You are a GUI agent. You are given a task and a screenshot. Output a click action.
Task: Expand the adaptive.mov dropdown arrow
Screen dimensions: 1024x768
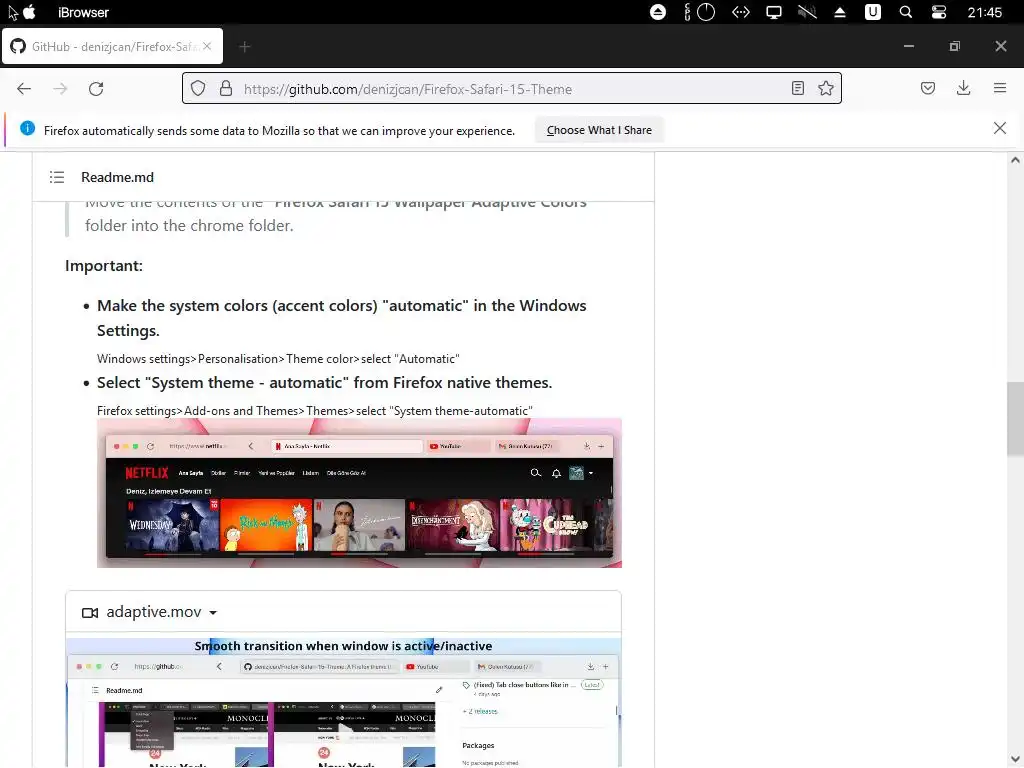(213, 613)
